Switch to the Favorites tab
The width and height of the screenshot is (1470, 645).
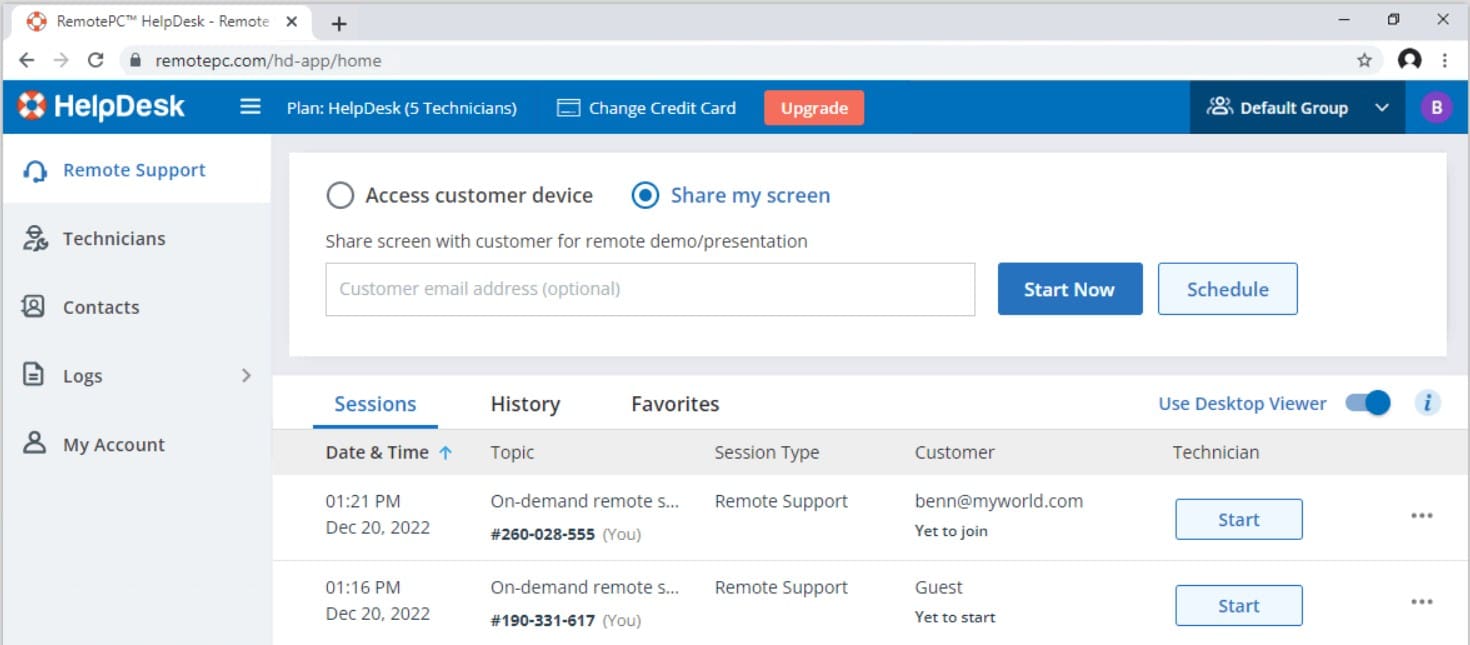[x=674, y=403]
